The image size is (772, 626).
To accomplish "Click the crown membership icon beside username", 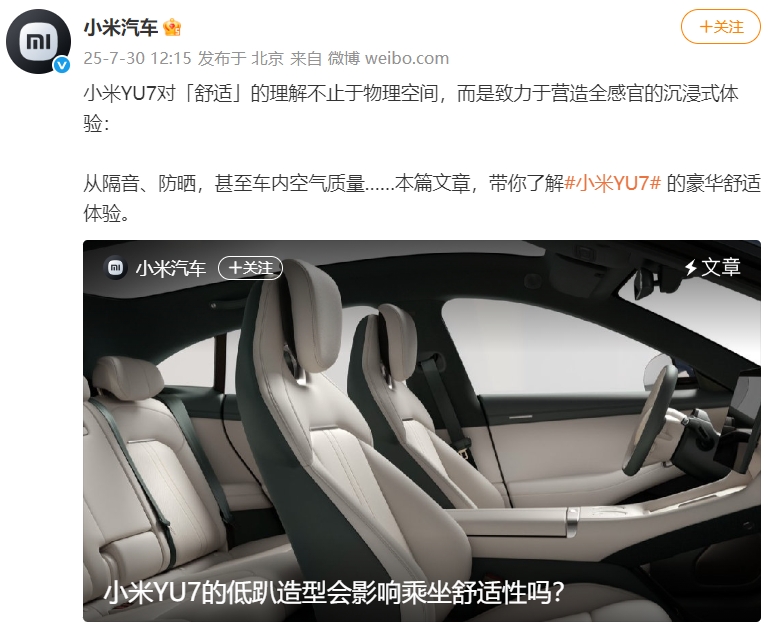I will tap(172, 27).
